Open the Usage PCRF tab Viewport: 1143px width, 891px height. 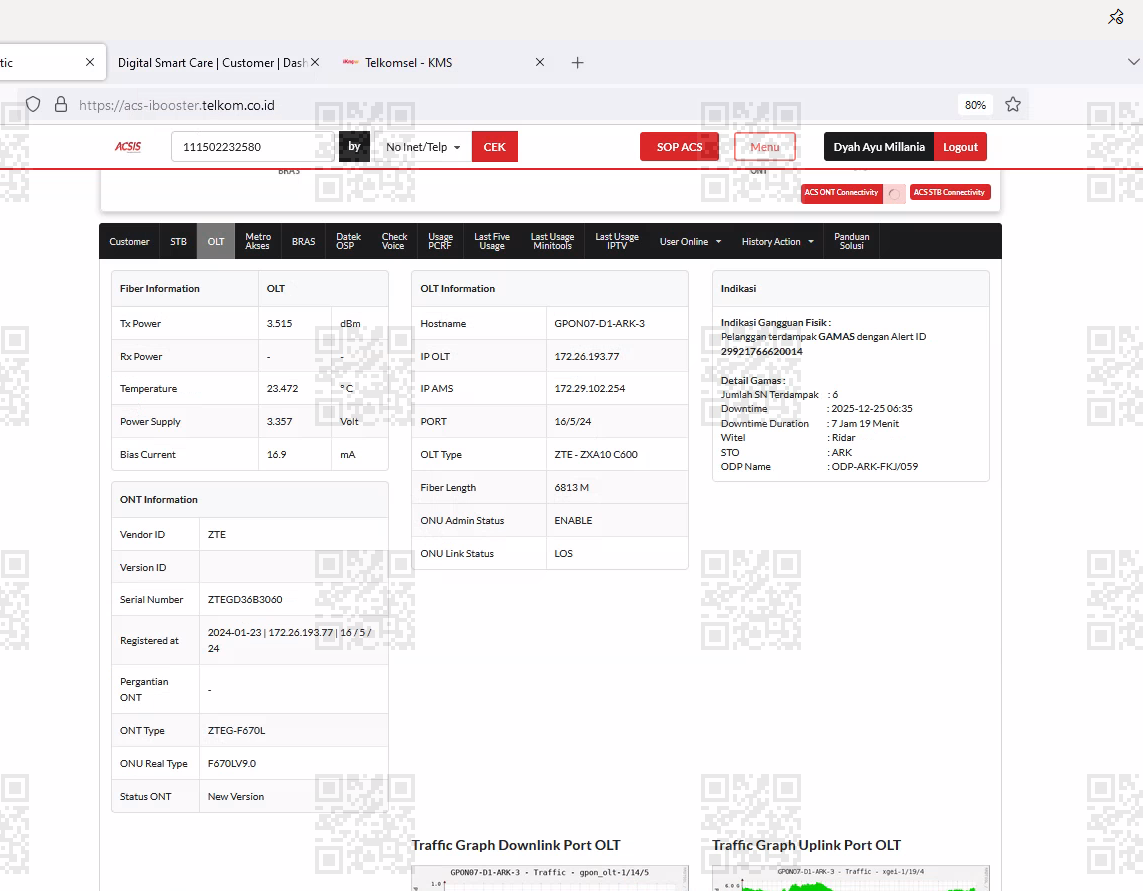coord(440,241)
